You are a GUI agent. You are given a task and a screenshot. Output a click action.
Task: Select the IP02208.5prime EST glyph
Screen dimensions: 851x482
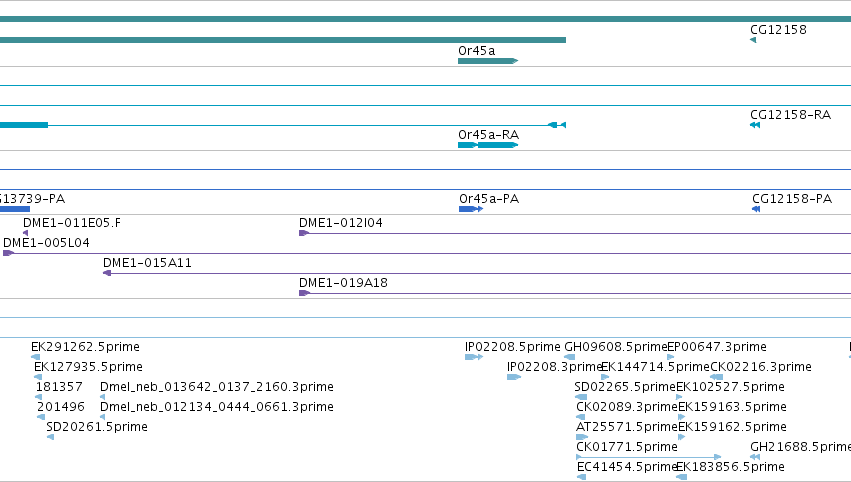[x=474, y=357]
